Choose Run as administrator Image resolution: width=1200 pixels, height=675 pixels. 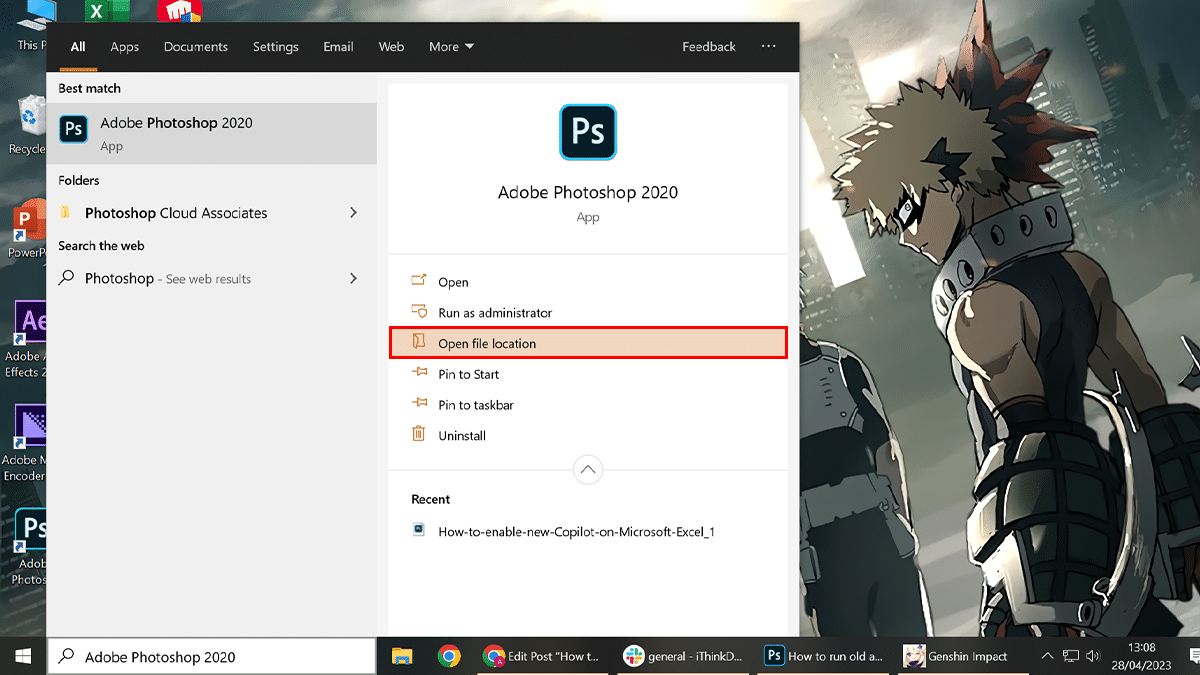pos(494,313)
